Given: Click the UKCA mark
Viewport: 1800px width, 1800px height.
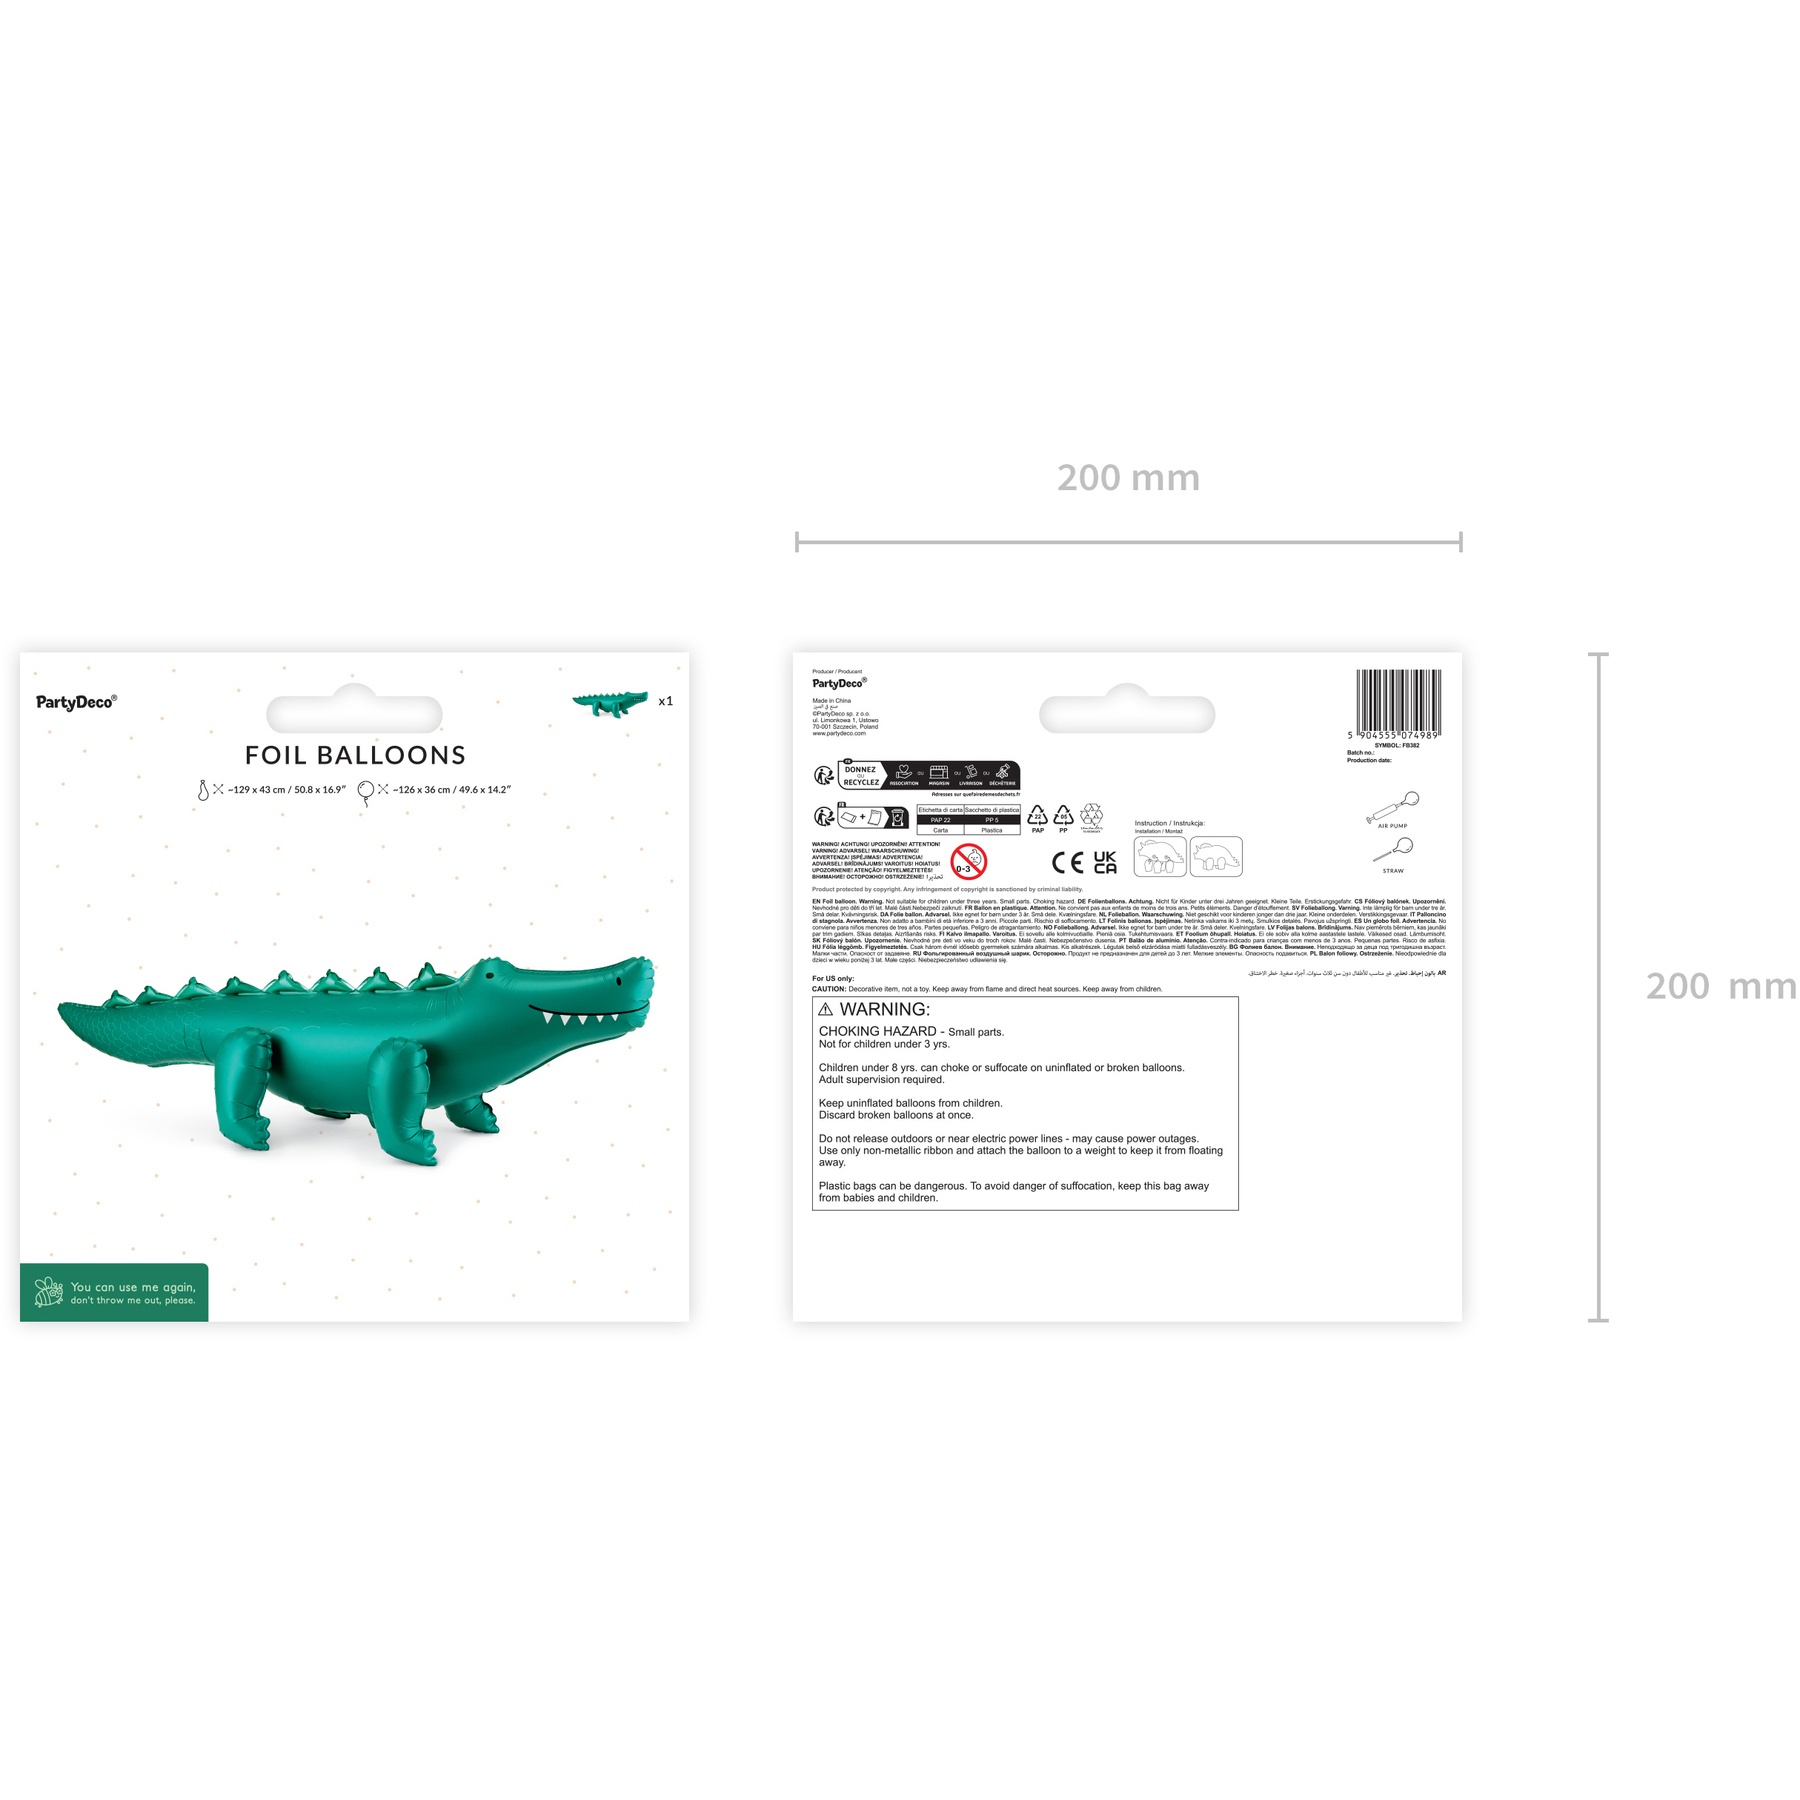Looking at the screenshot, I should (1105, 862).
